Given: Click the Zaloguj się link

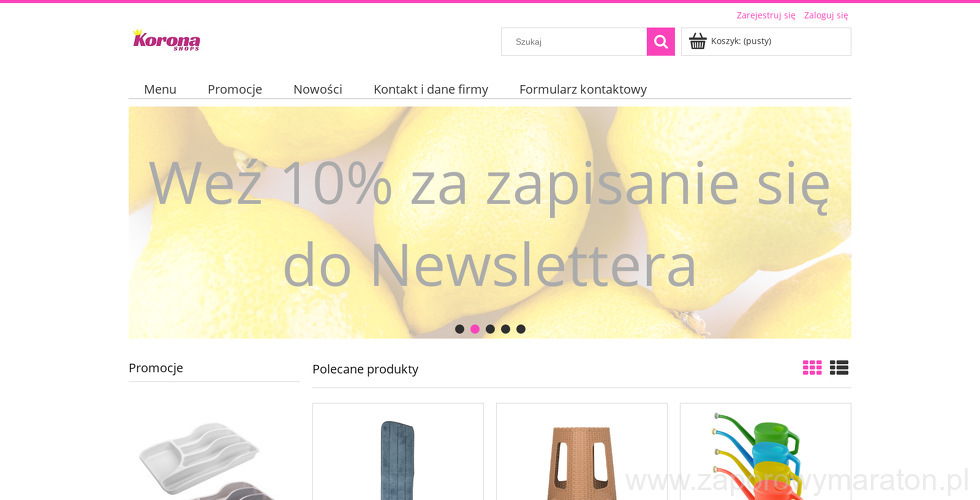Looking at the screenshot, I should point(826,16).
